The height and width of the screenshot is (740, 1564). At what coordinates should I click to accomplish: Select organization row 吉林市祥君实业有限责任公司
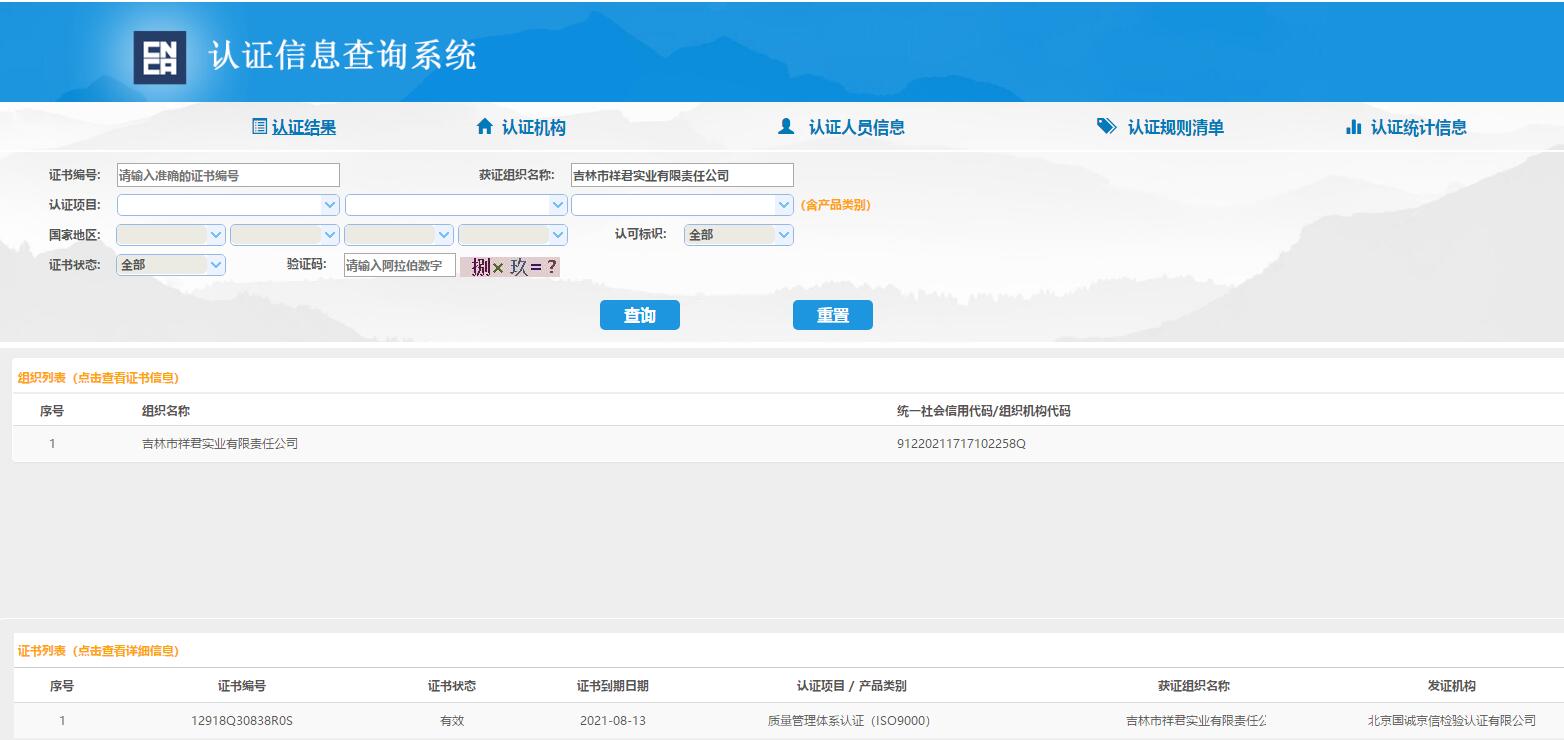(220, 444)
